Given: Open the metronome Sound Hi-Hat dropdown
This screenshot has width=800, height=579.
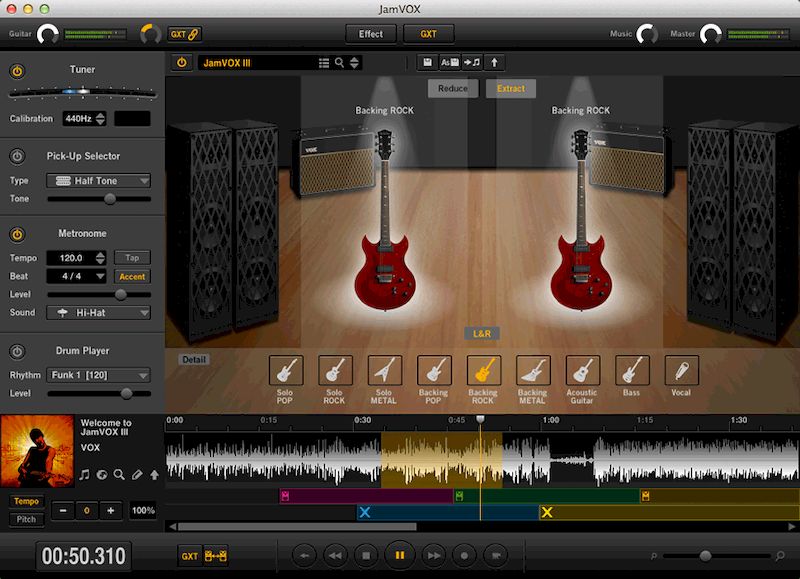Looking at the screenshot, I should click(x=97, y=312).
